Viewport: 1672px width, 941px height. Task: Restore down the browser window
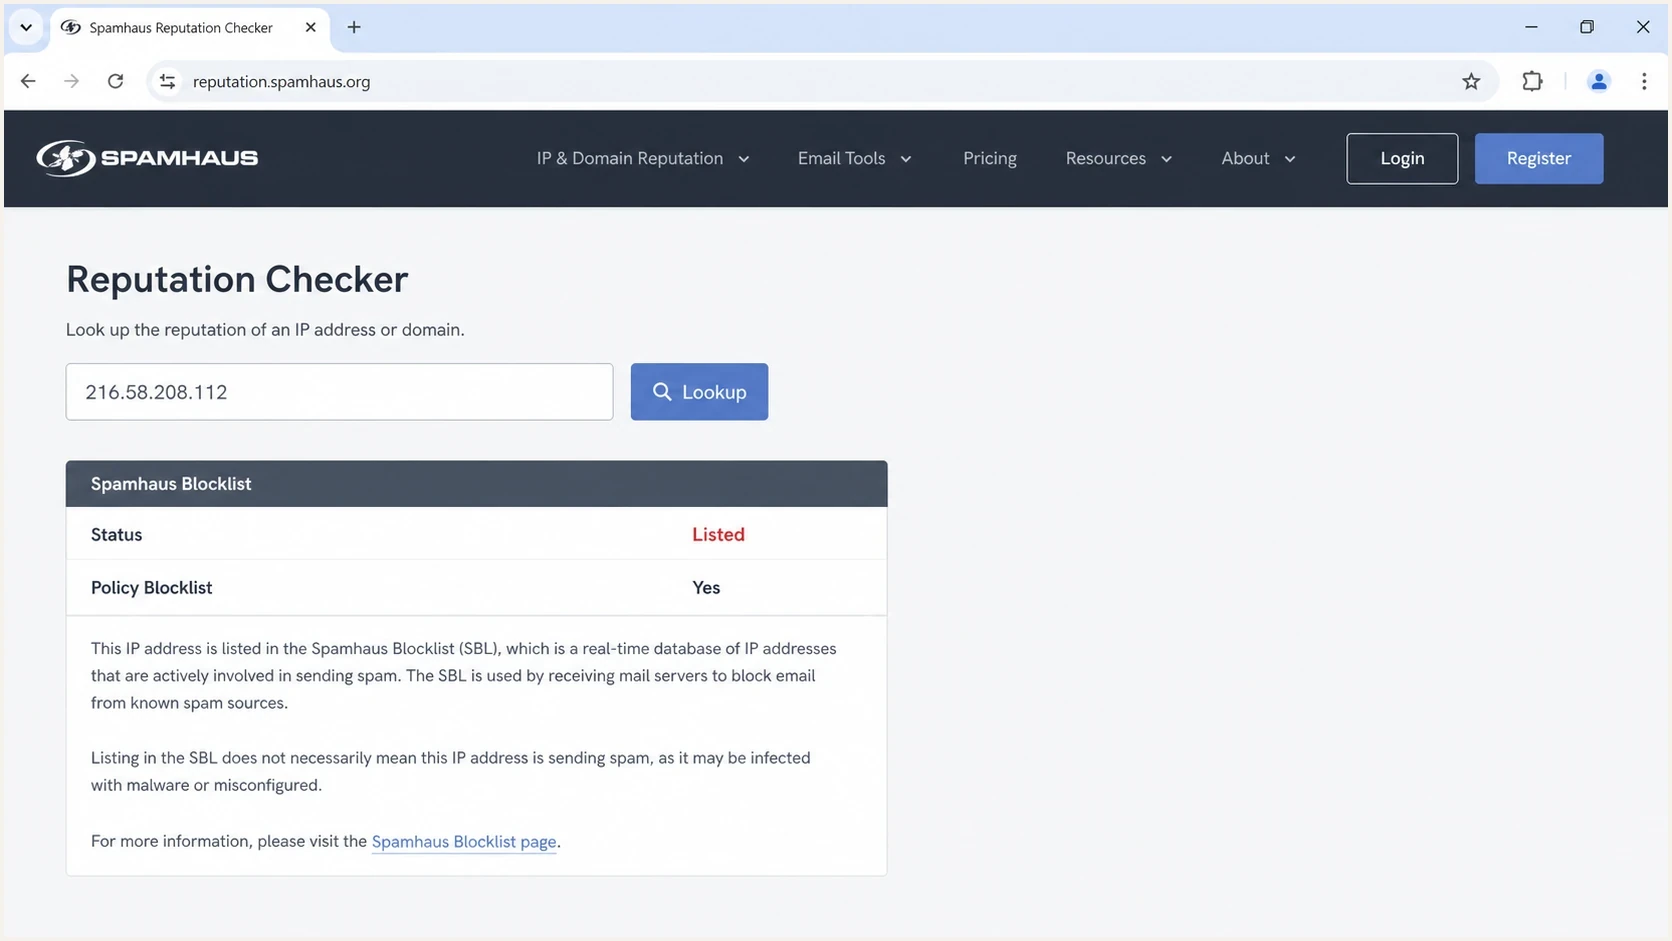(1587, 27)
